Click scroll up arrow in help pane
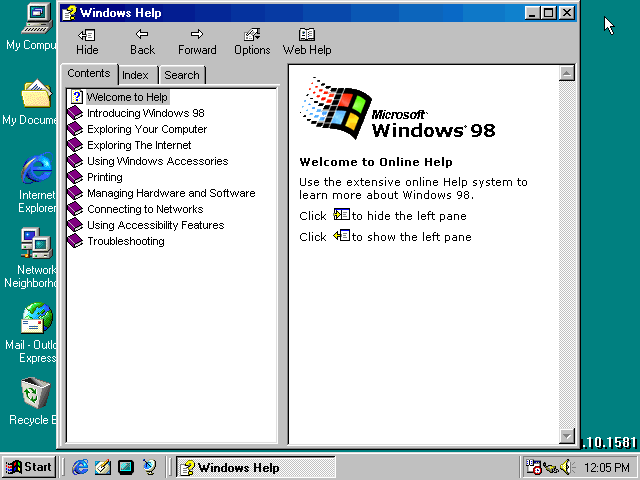The height and width of the screenshot is (480, 640). (x=567, y=73)
